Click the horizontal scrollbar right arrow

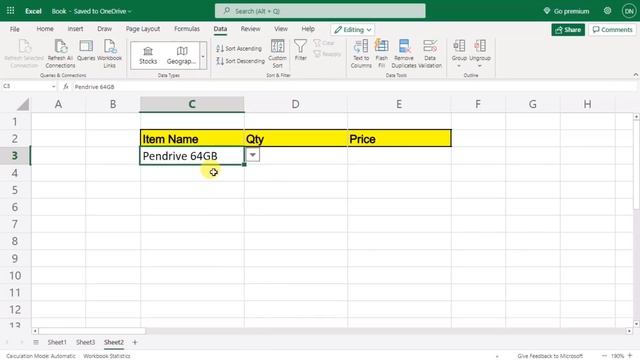pyautogui.click(x=629, y=331)
